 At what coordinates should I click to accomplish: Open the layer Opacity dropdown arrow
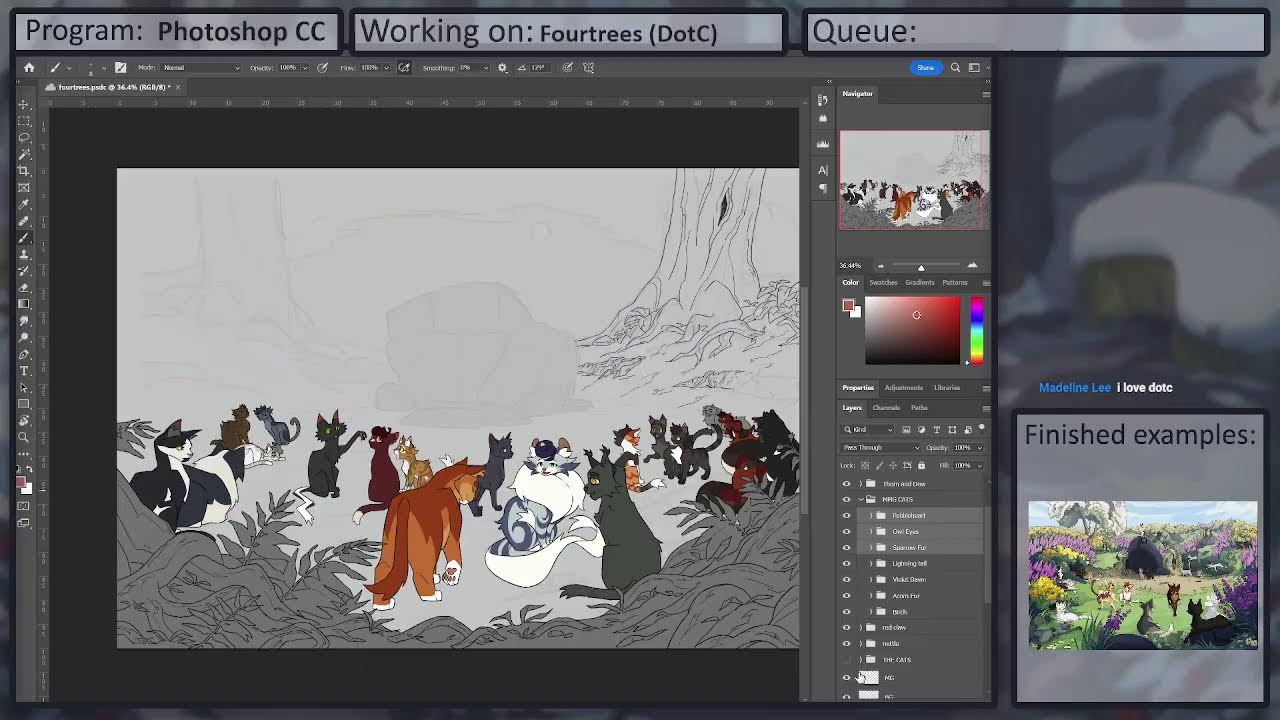981,448
